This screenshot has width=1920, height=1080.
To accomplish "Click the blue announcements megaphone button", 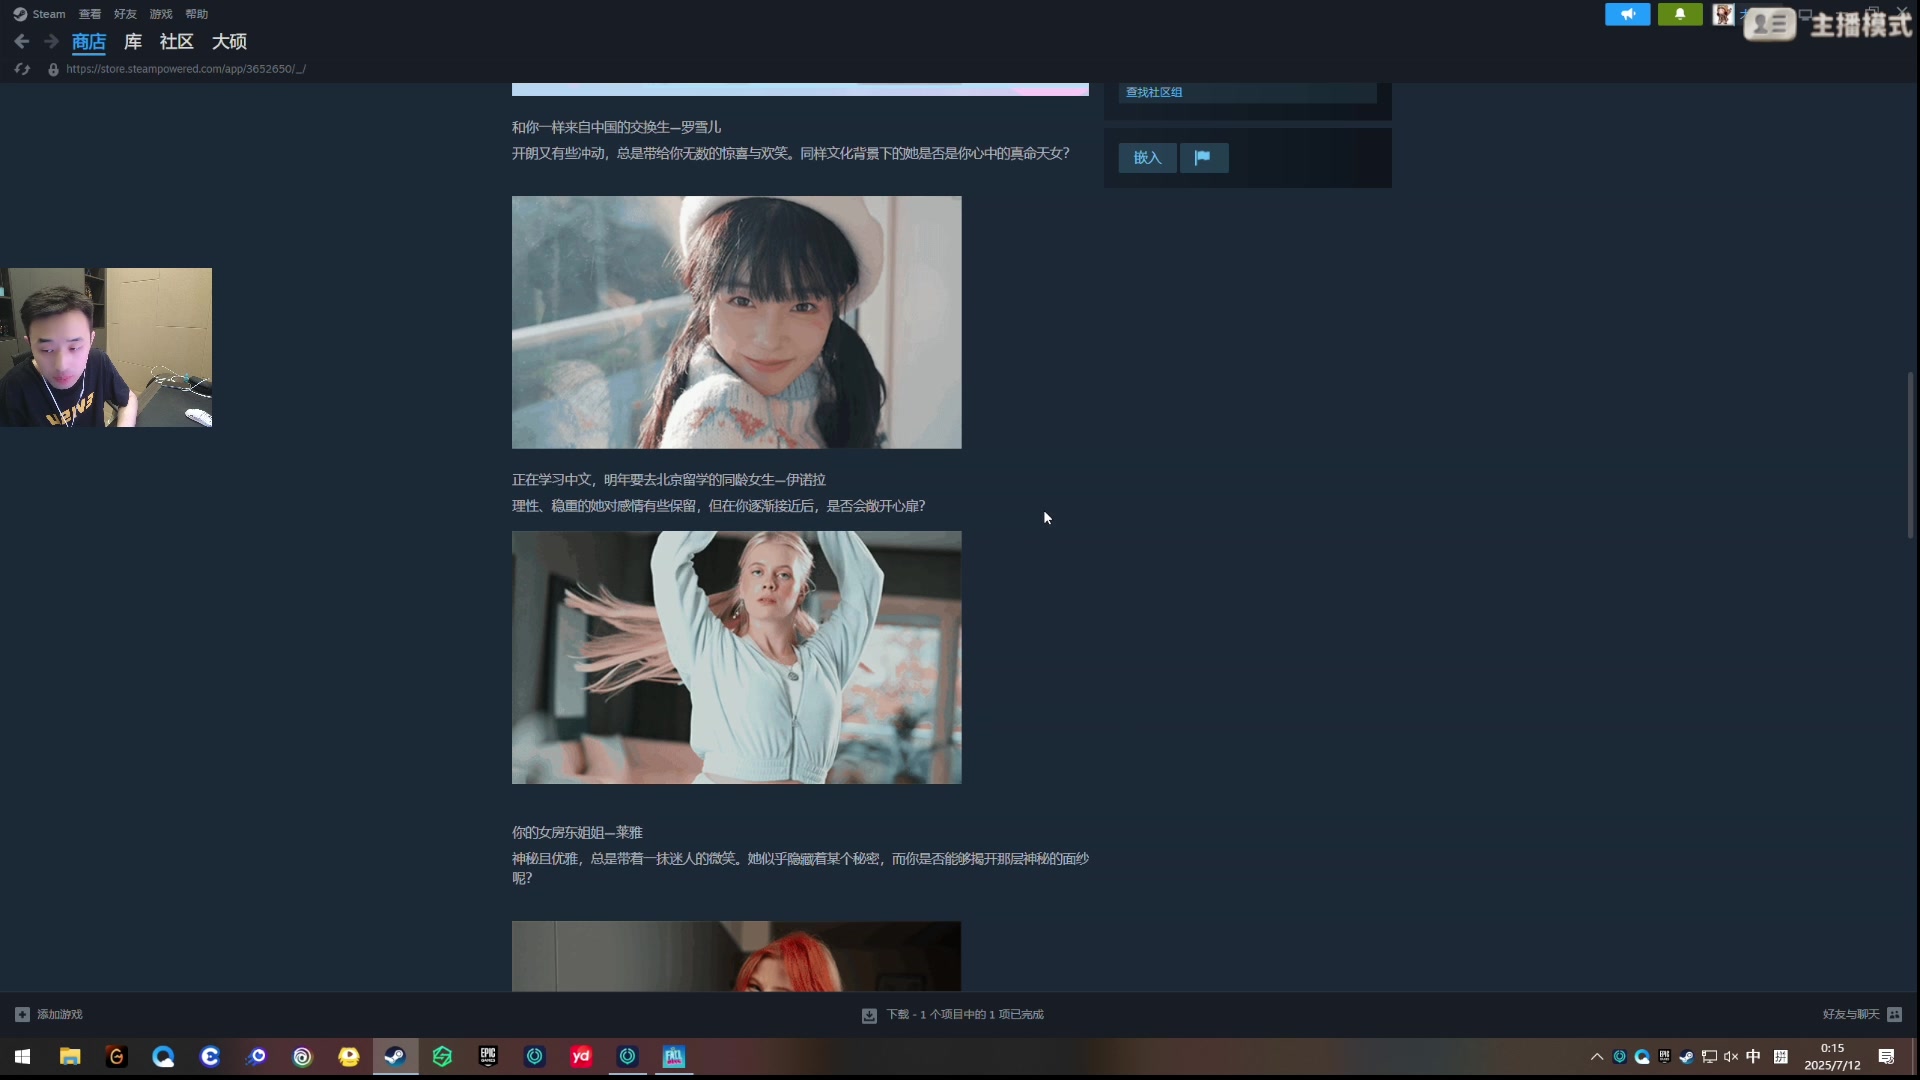I will click(x=1628, y=14).
